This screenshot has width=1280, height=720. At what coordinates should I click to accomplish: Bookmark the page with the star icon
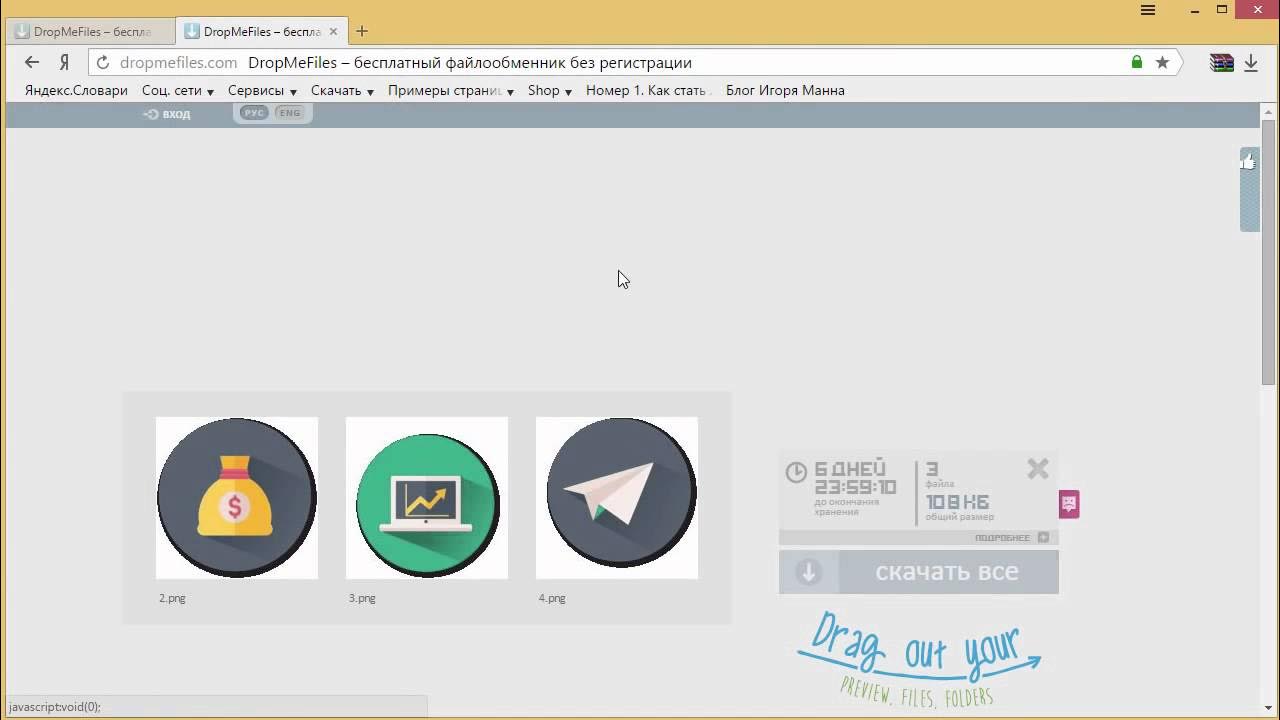1162,62
